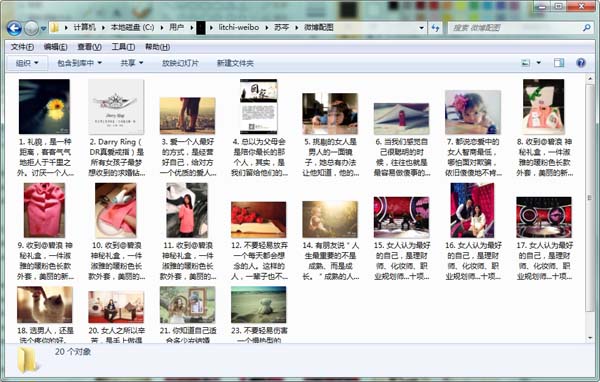This screenshot has width=600, height=382.
Task: Click the Forward navigation arrow button
Action: click(31, 28)
